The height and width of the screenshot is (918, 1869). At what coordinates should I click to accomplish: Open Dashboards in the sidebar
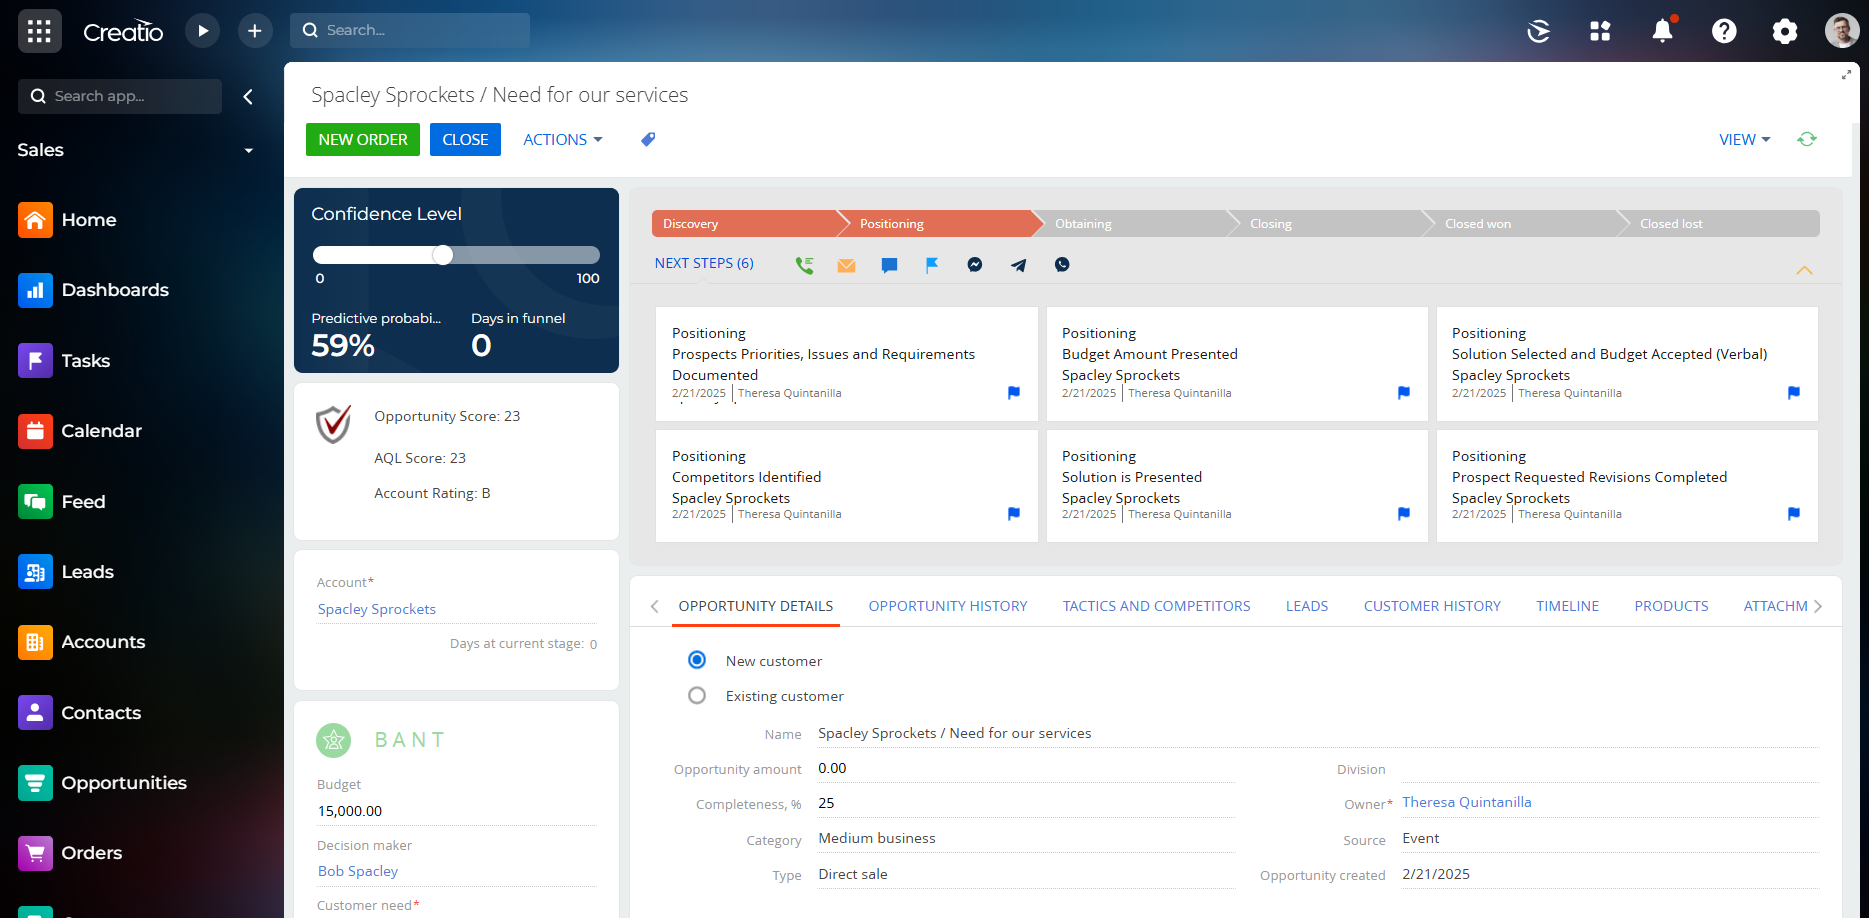(93, 290)
